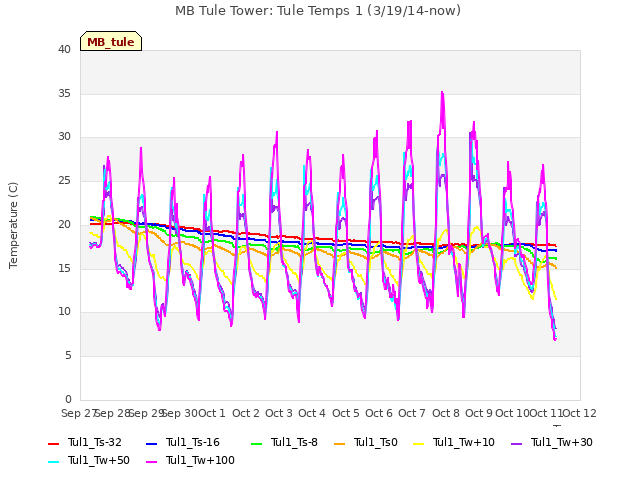Viewport: 640px width, 480px height.
Task: Click the Oct 5 x-axis date label
Action: [346, 413]
